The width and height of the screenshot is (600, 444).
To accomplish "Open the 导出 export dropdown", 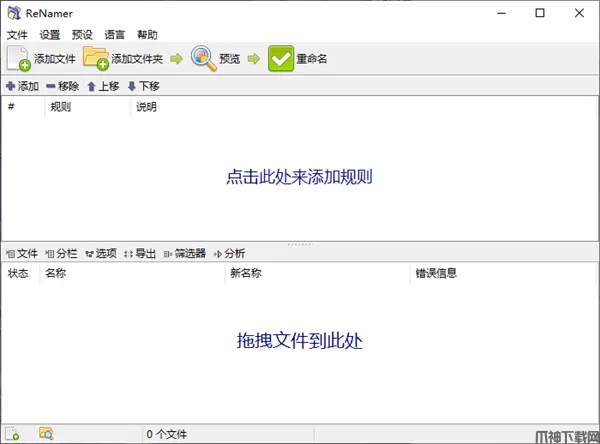I will (x=140, y=253).
